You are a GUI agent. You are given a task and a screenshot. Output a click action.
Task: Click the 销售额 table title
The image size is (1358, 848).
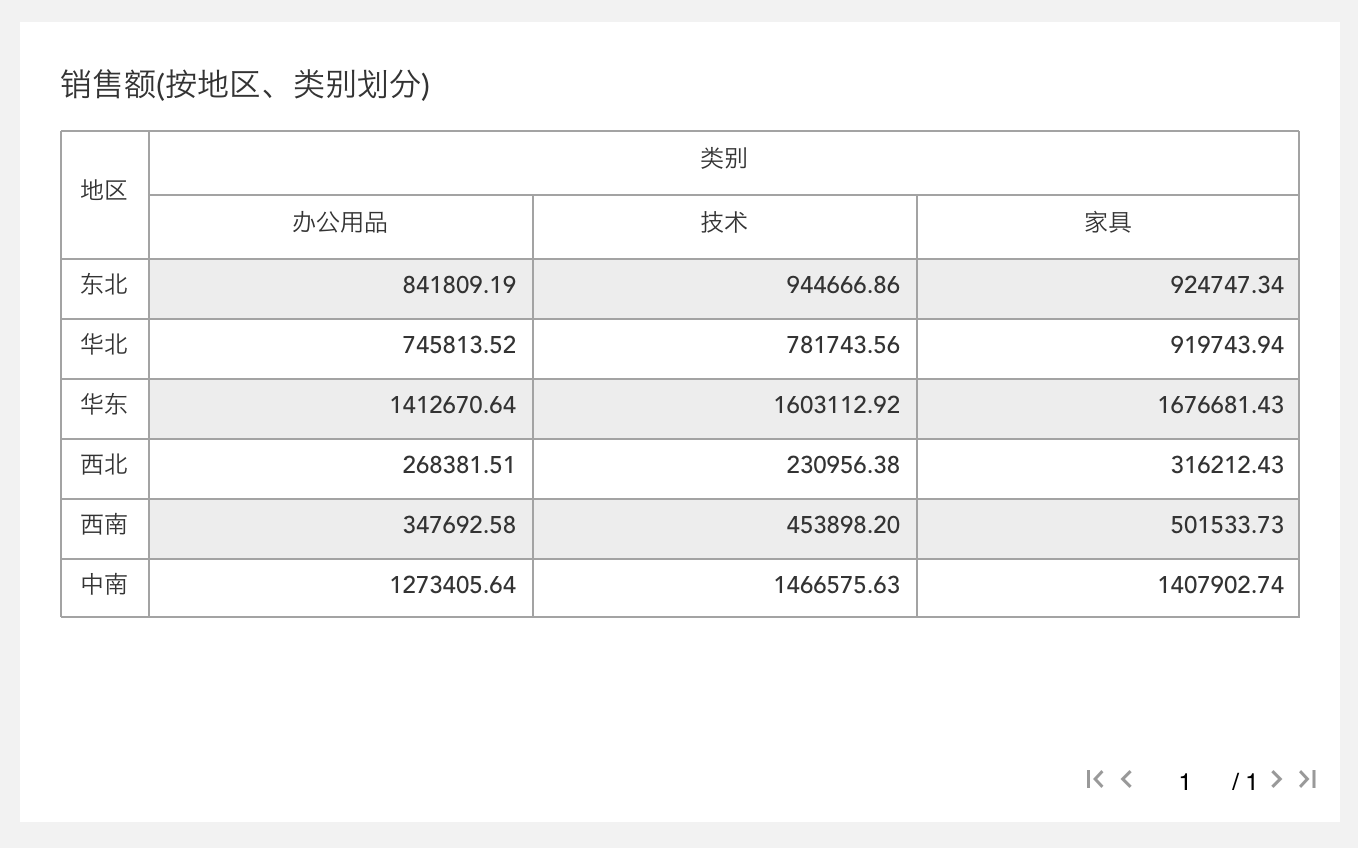tap(245, 86)
